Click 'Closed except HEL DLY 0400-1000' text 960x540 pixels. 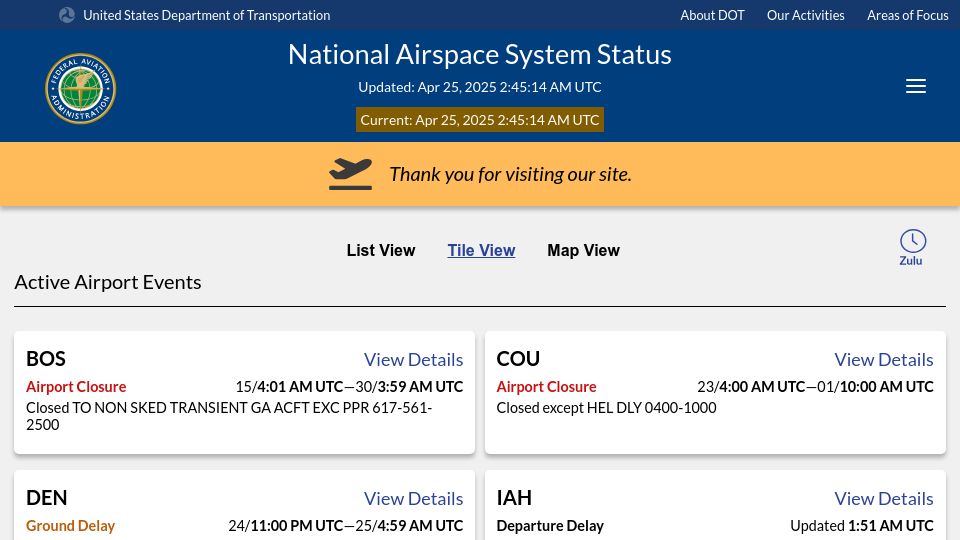pos(606,408)
